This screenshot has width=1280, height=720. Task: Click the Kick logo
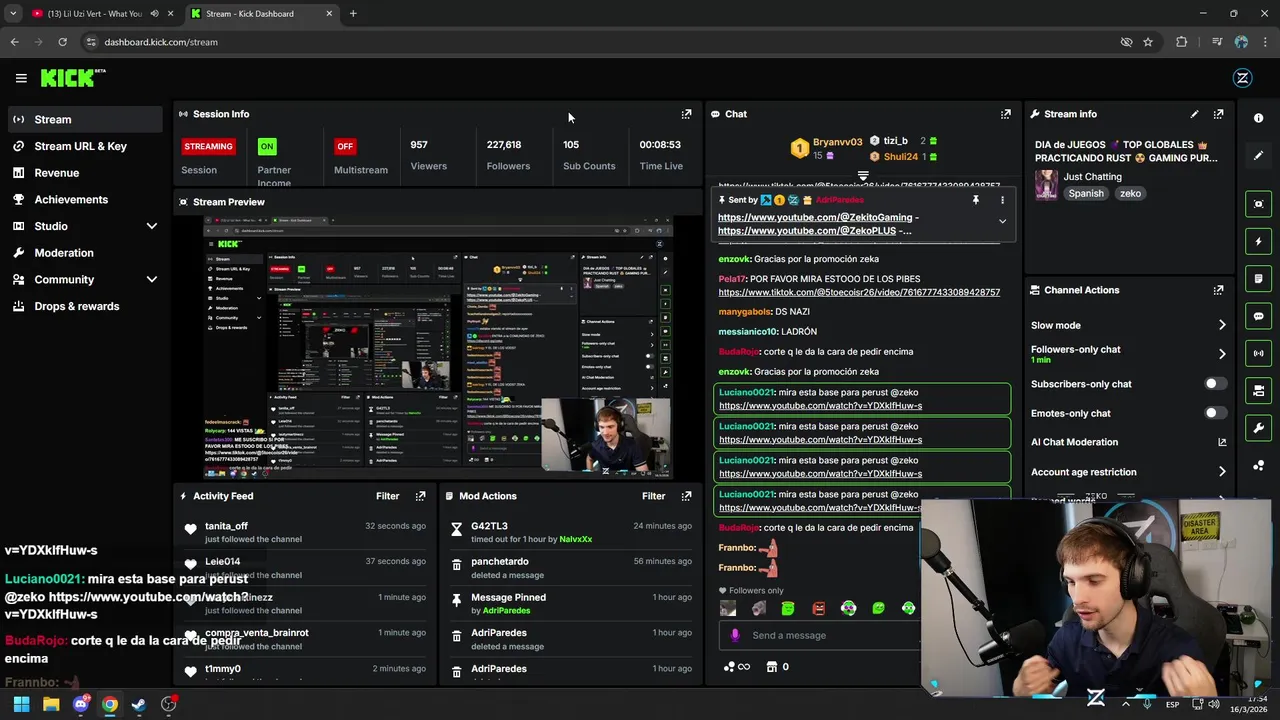point(72,78)
